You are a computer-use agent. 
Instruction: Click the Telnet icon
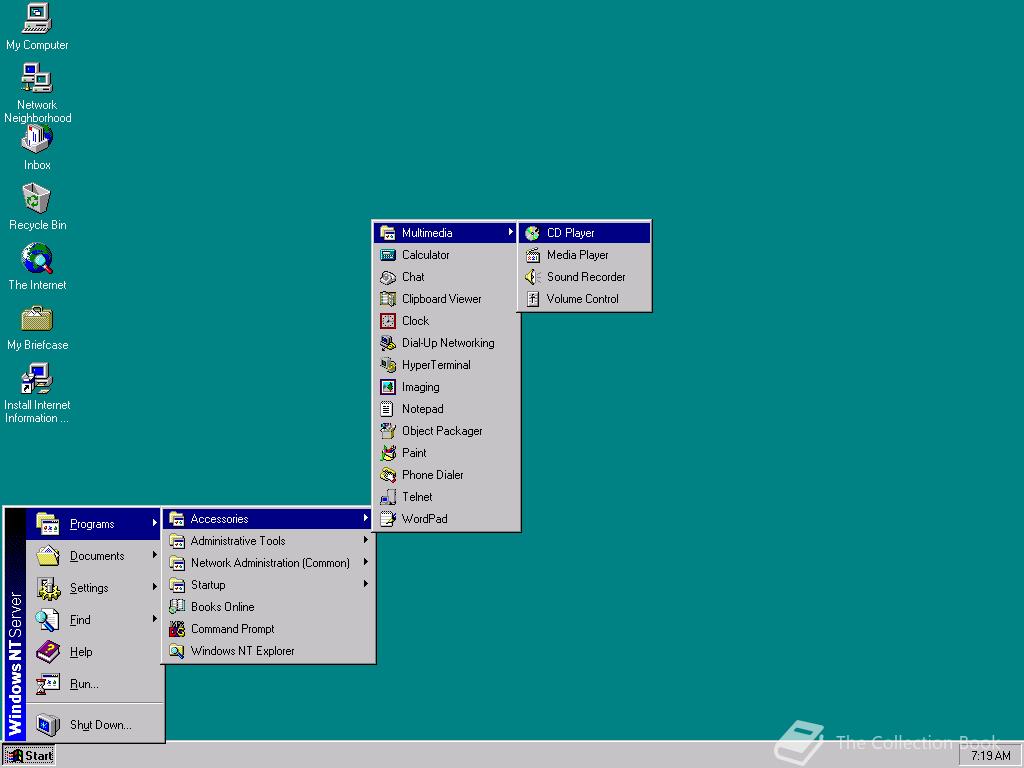(388, 497)
